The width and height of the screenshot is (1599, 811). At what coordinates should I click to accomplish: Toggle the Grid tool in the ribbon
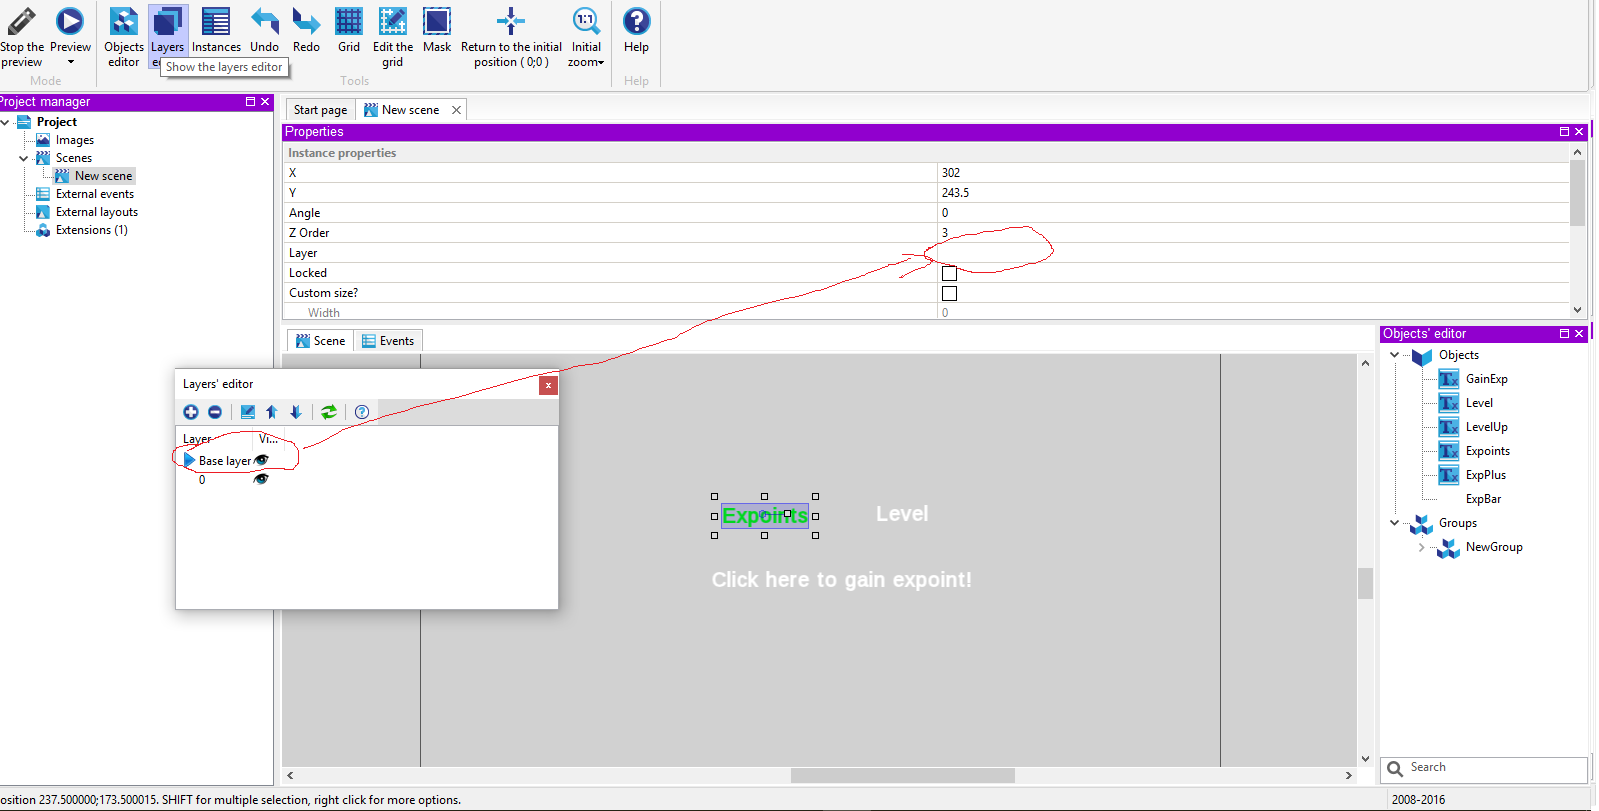click(349, 30)
